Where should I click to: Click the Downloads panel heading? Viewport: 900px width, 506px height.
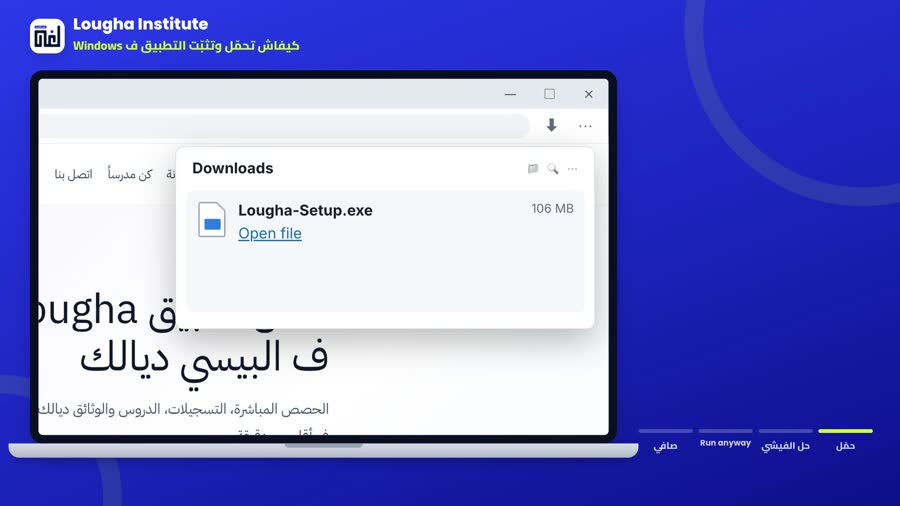pyautogui.click(x=232, y=168)
